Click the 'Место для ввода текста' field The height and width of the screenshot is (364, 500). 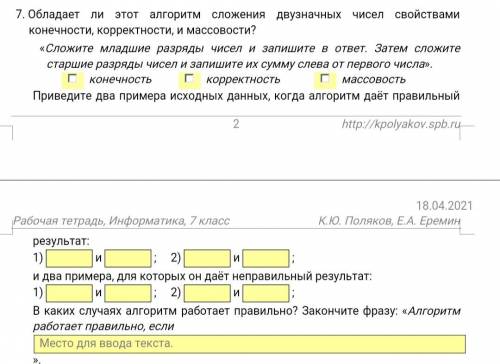tap(250, 344)
